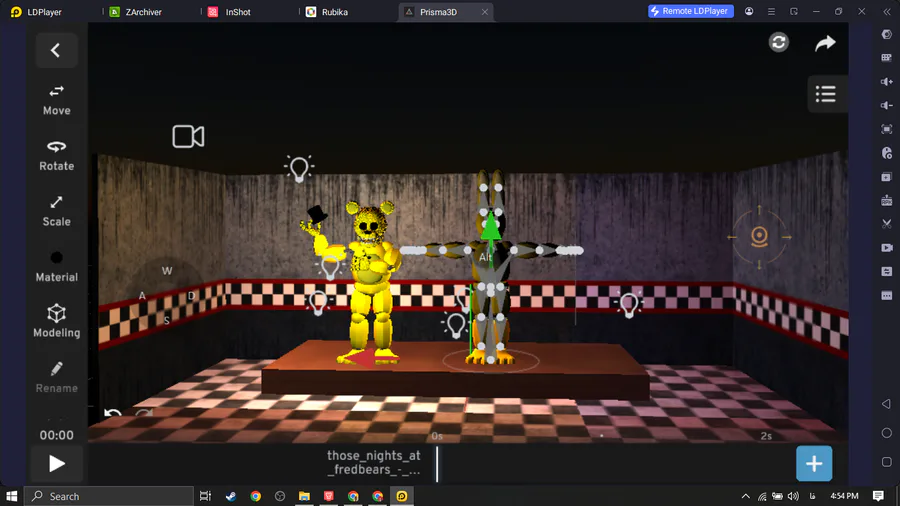
Task: Open the Material tool
Action: pos(56,267)
